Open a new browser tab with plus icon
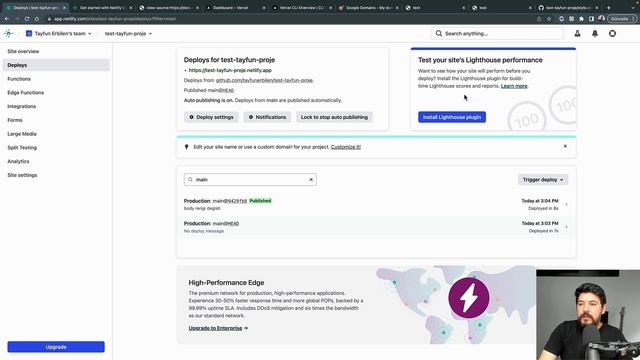This screenshot has width=640, height=360. click(x=609, y=8)
